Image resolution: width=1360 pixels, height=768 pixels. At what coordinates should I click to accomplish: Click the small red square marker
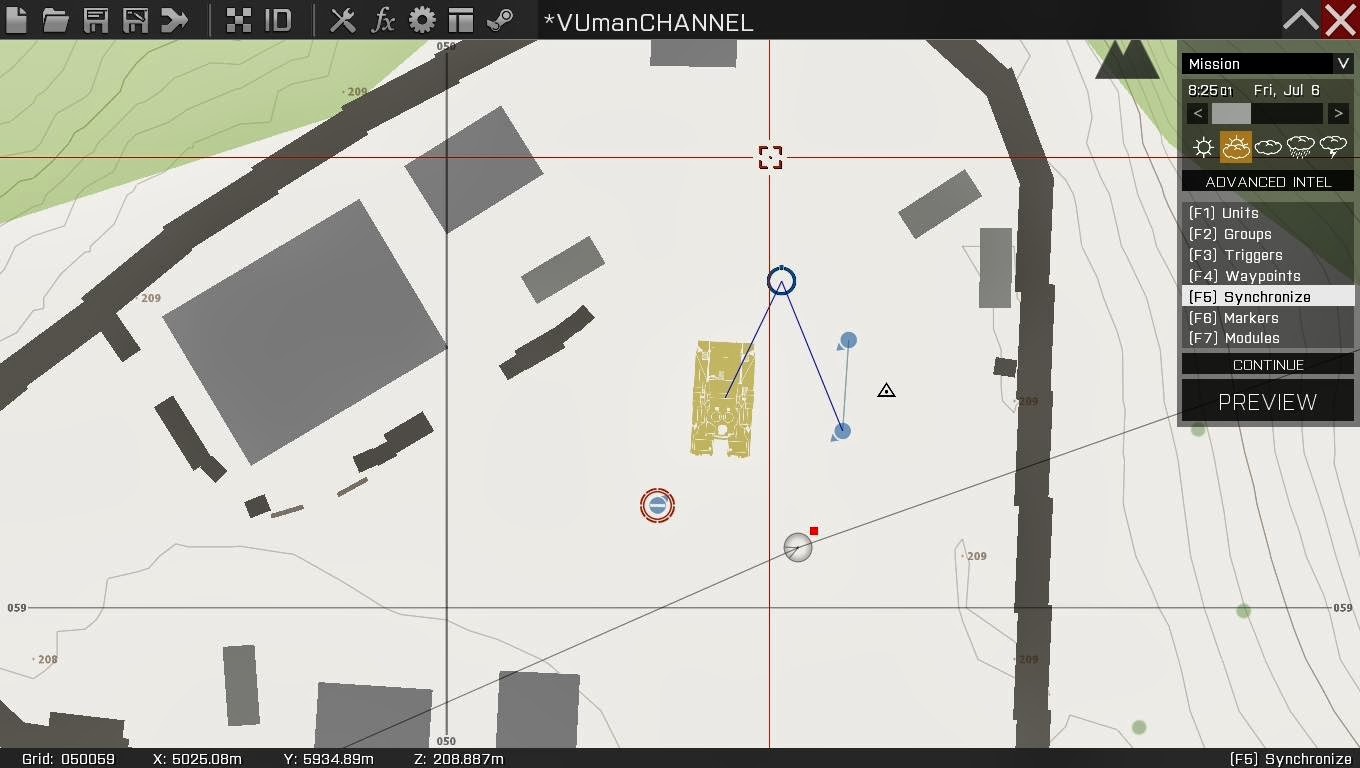point(814,531)
